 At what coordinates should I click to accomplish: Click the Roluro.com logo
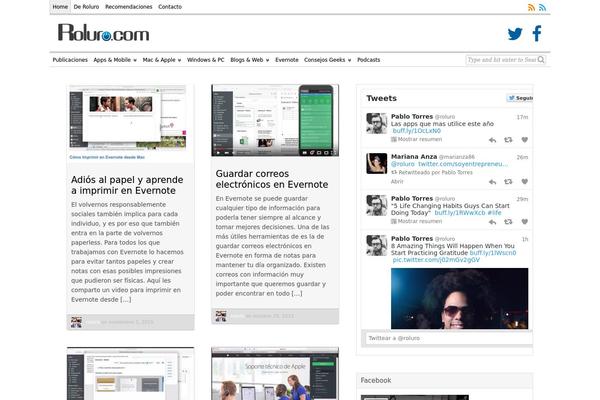103,33
